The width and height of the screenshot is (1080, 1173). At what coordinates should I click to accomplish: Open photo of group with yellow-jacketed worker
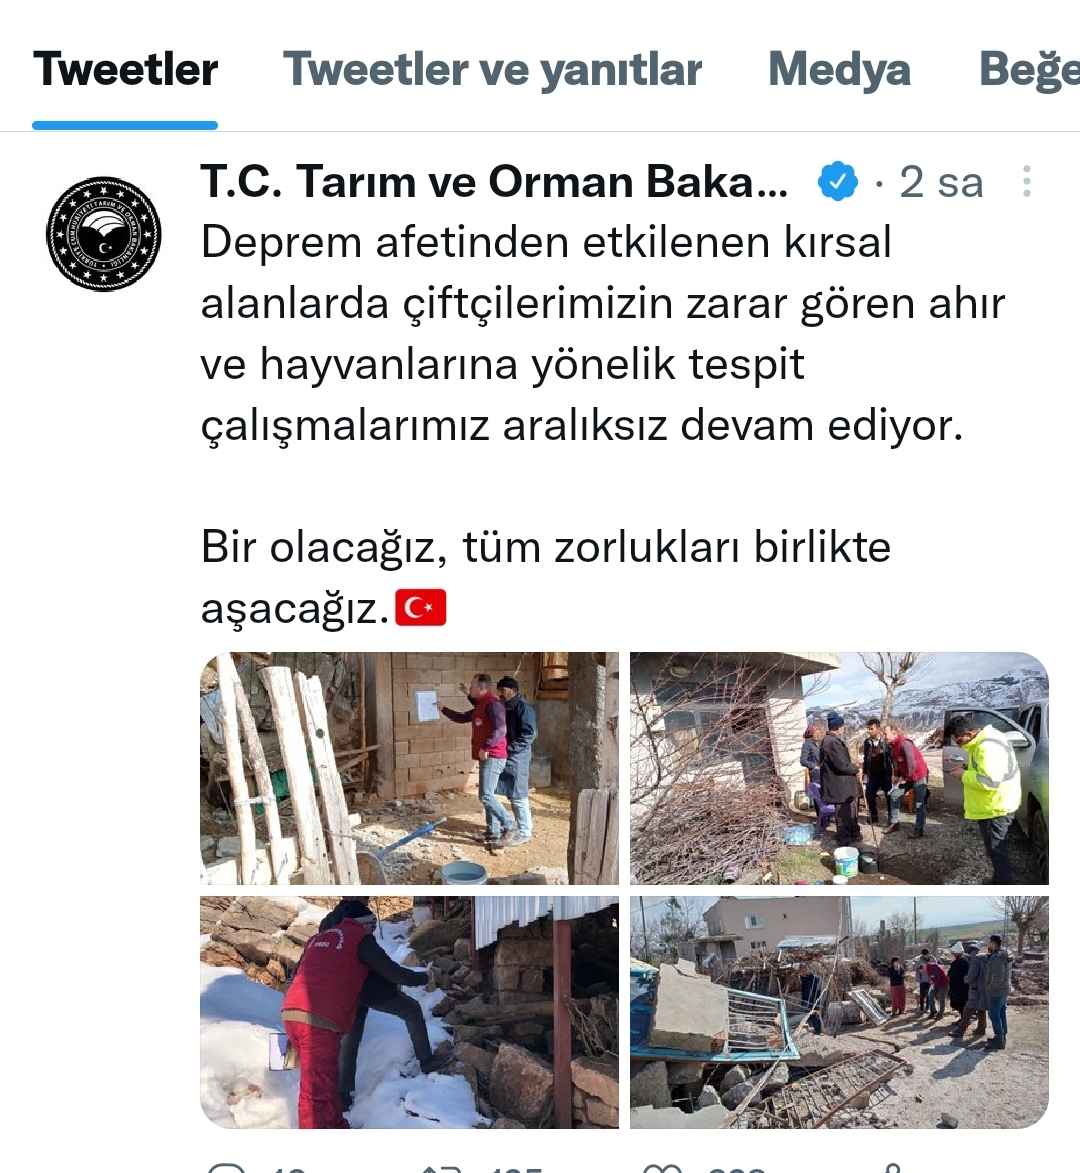click(x=839, y=768)
